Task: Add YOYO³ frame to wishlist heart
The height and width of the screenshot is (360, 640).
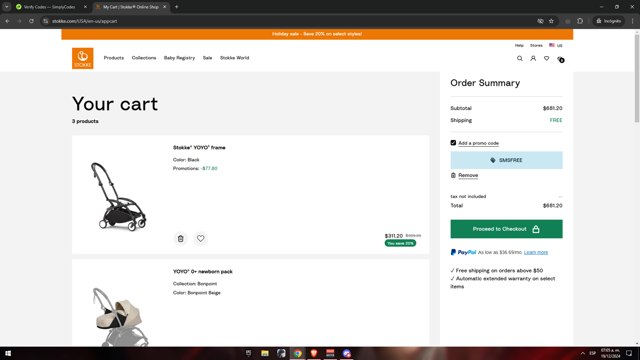Action: [200, 238]
